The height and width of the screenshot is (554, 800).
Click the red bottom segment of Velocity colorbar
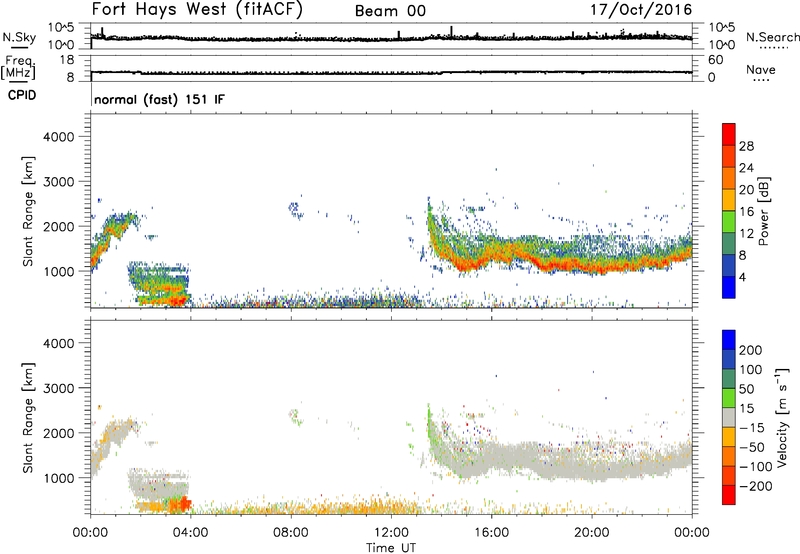[x=729, y=495]
